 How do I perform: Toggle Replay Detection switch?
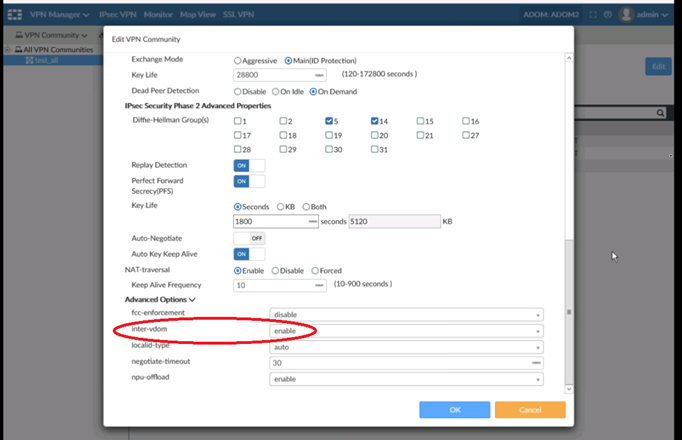click(249, 165)
